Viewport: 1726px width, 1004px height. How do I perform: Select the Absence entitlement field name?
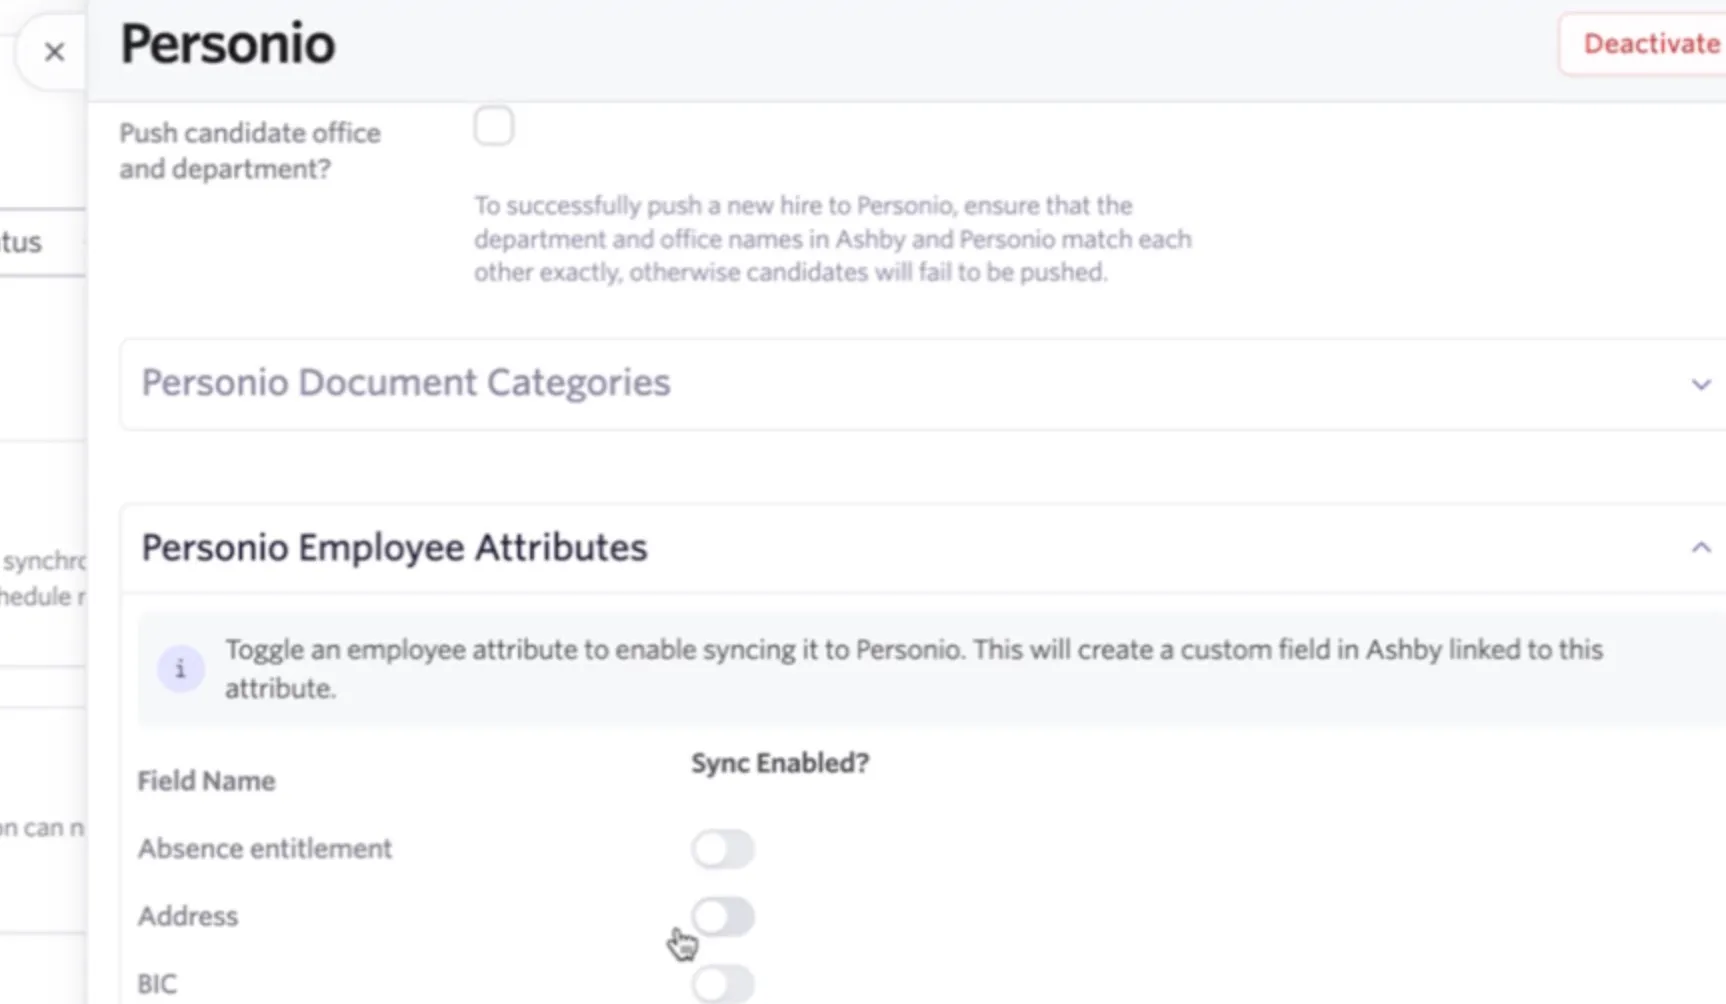pos(265,848)
